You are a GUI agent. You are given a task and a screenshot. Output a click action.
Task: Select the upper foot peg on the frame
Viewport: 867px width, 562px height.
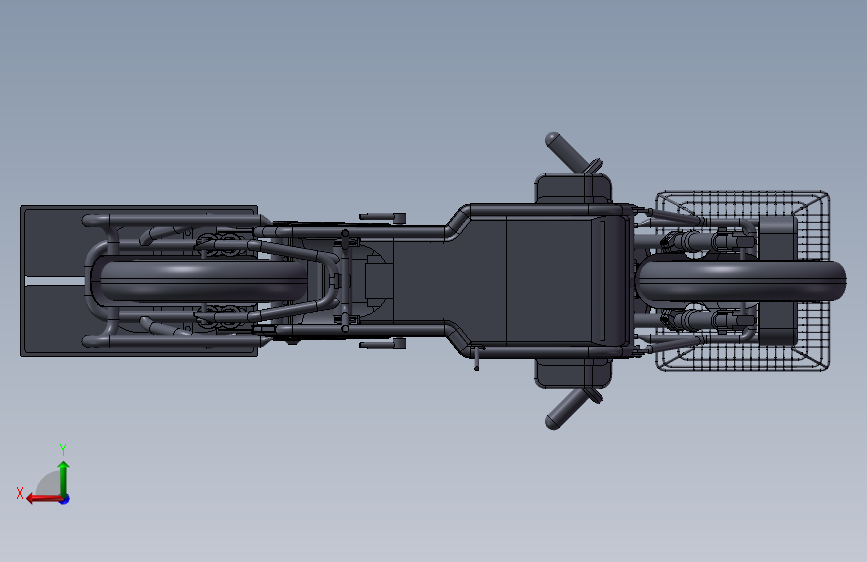click(x=382, y=217)
